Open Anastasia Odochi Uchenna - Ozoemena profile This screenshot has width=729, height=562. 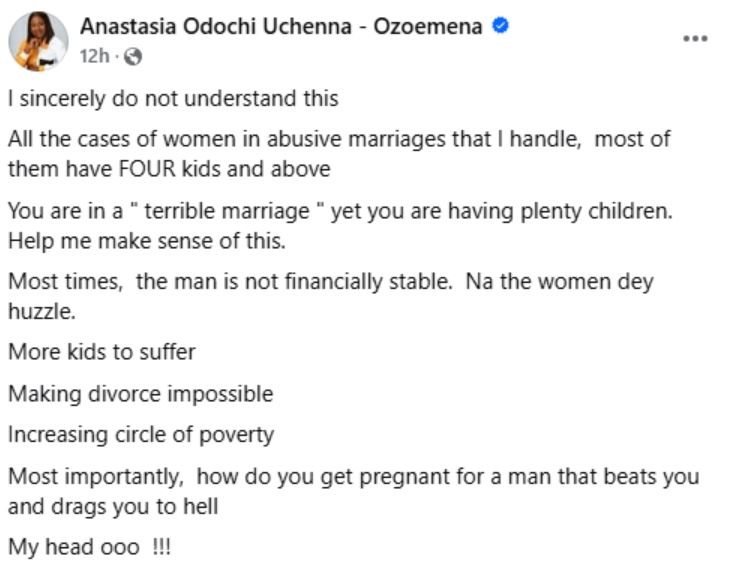tap(283, 27)
